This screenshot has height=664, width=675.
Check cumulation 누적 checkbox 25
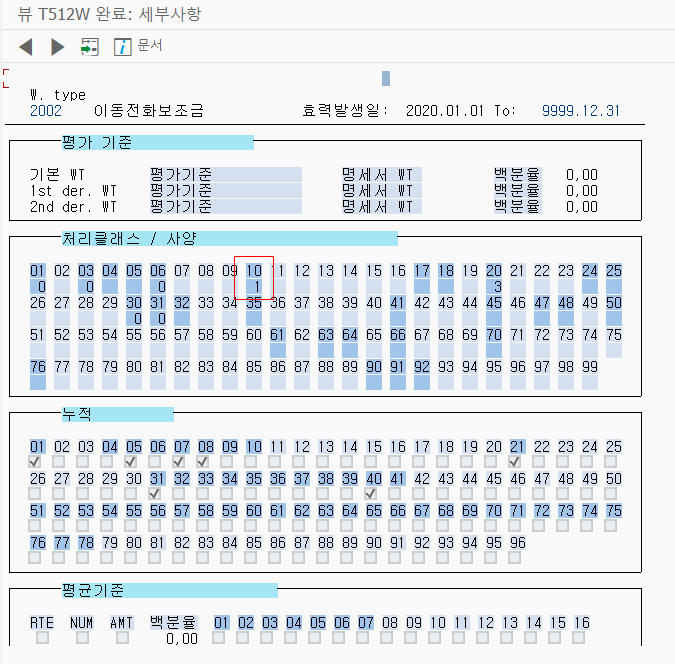click(610, 462)
